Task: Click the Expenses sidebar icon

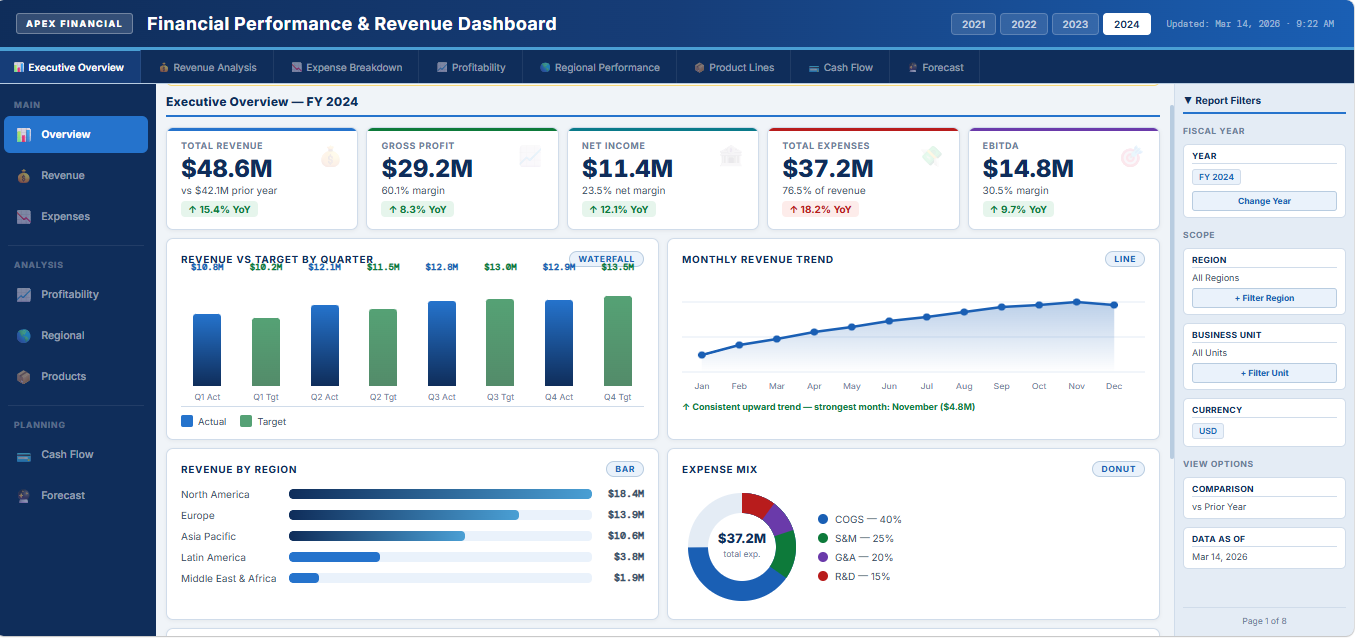Action: coord(24,217)
